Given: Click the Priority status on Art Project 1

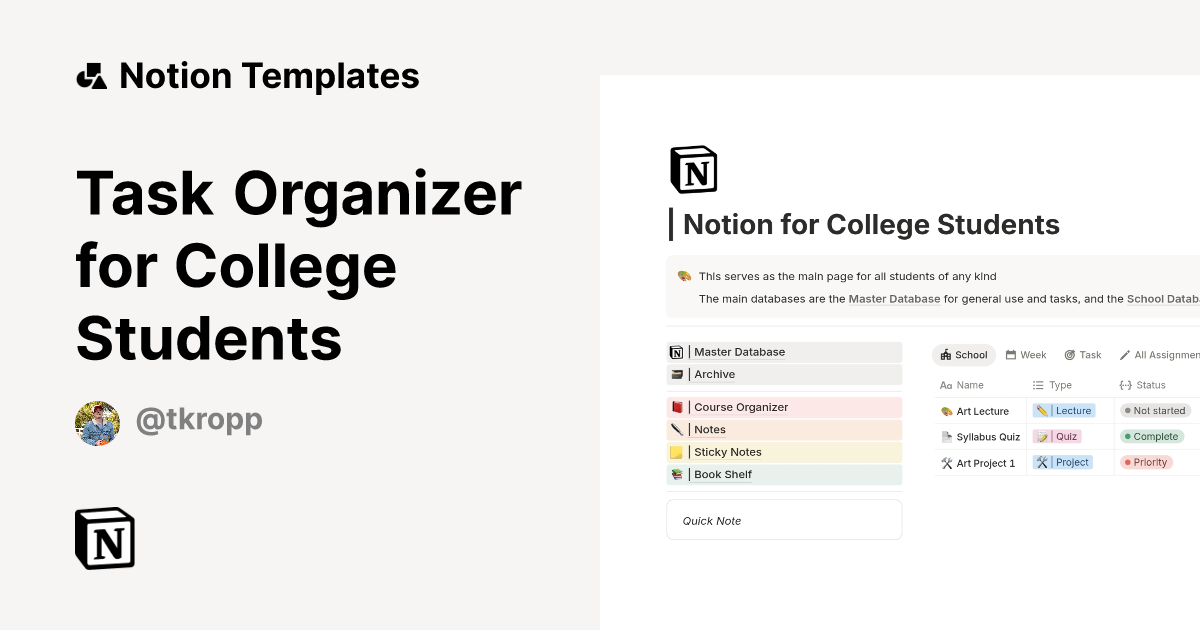Looking at the screenshot, I should click(x=1146, y=462).
